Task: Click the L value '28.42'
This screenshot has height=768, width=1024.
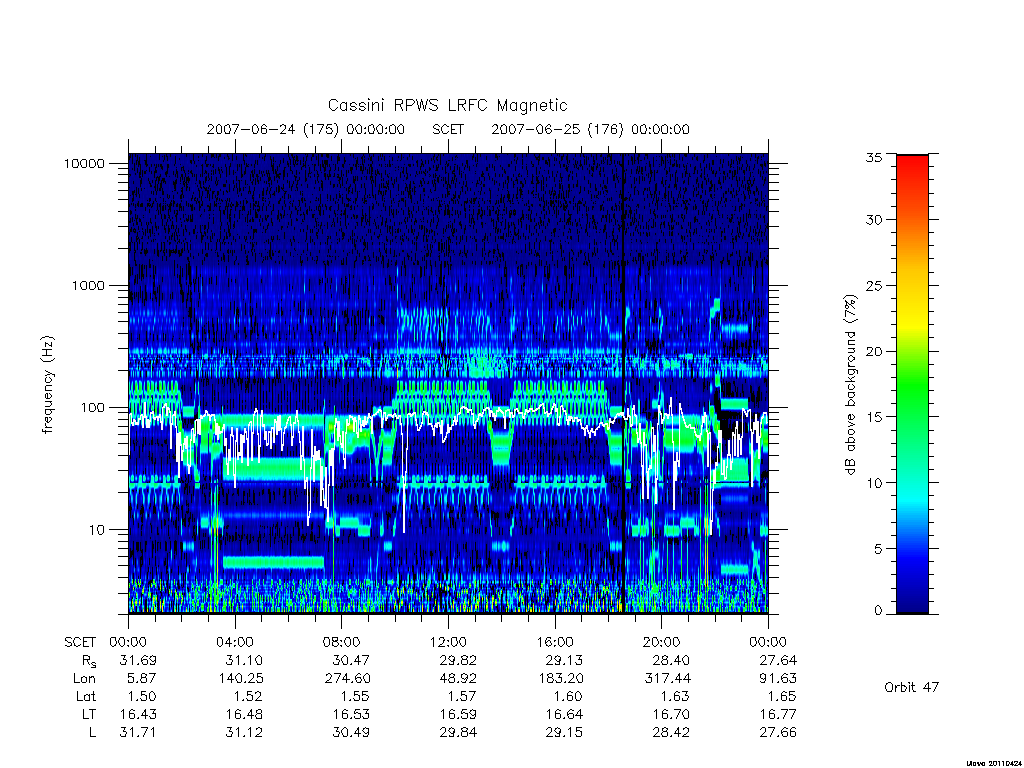Action: pos(671,732)
